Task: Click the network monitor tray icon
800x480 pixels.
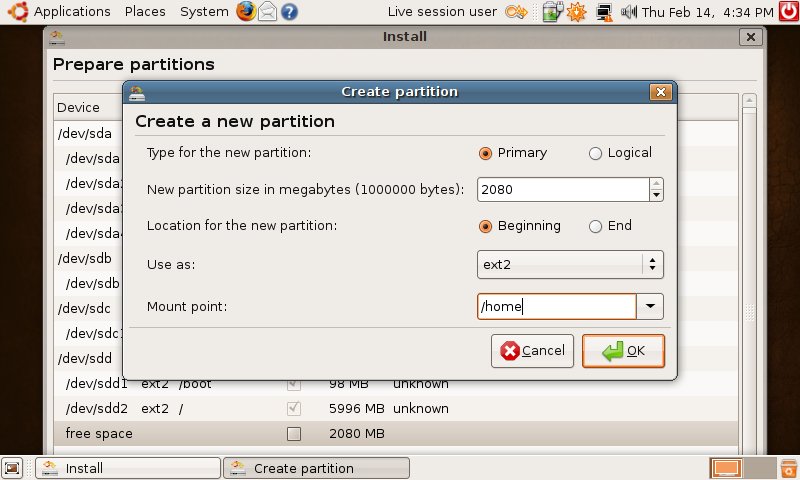Action: (x=604, y=12)
